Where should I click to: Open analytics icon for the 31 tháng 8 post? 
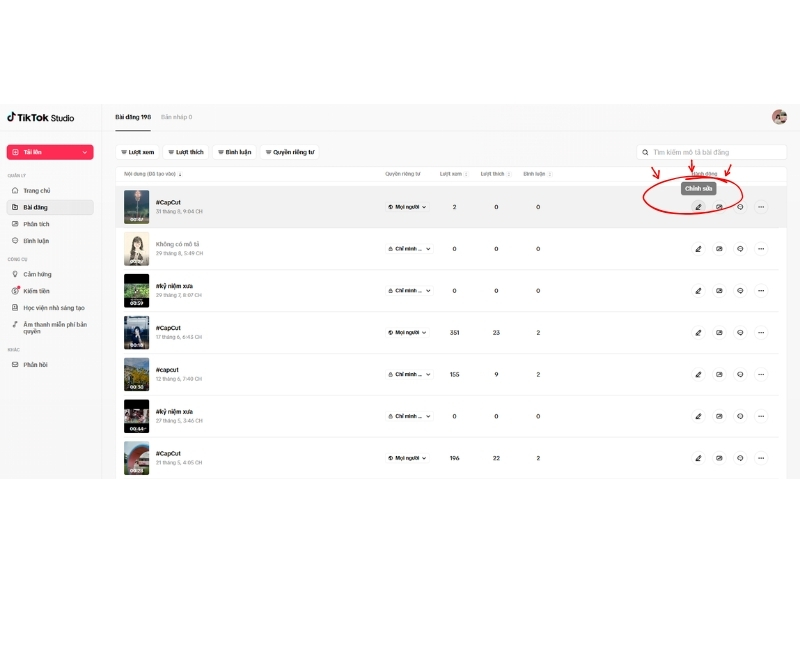[719, 207]
